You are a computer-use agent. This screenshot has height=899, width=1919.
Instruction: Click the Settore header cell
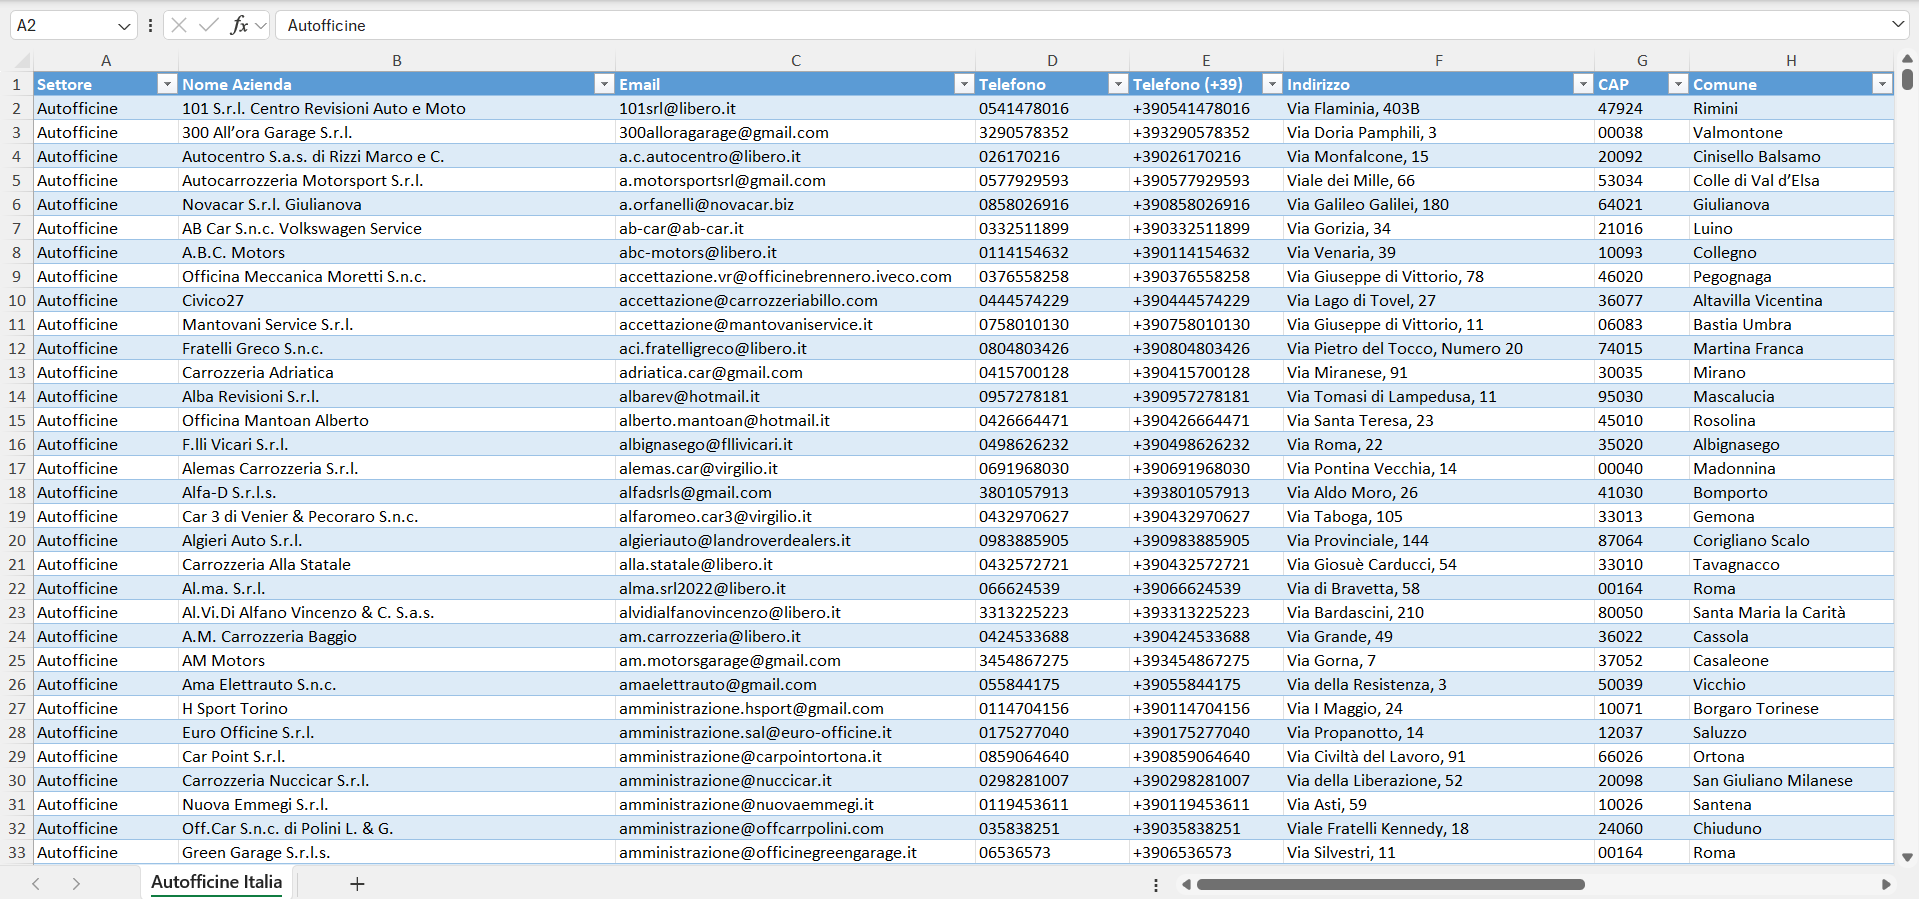click(106, 84)
